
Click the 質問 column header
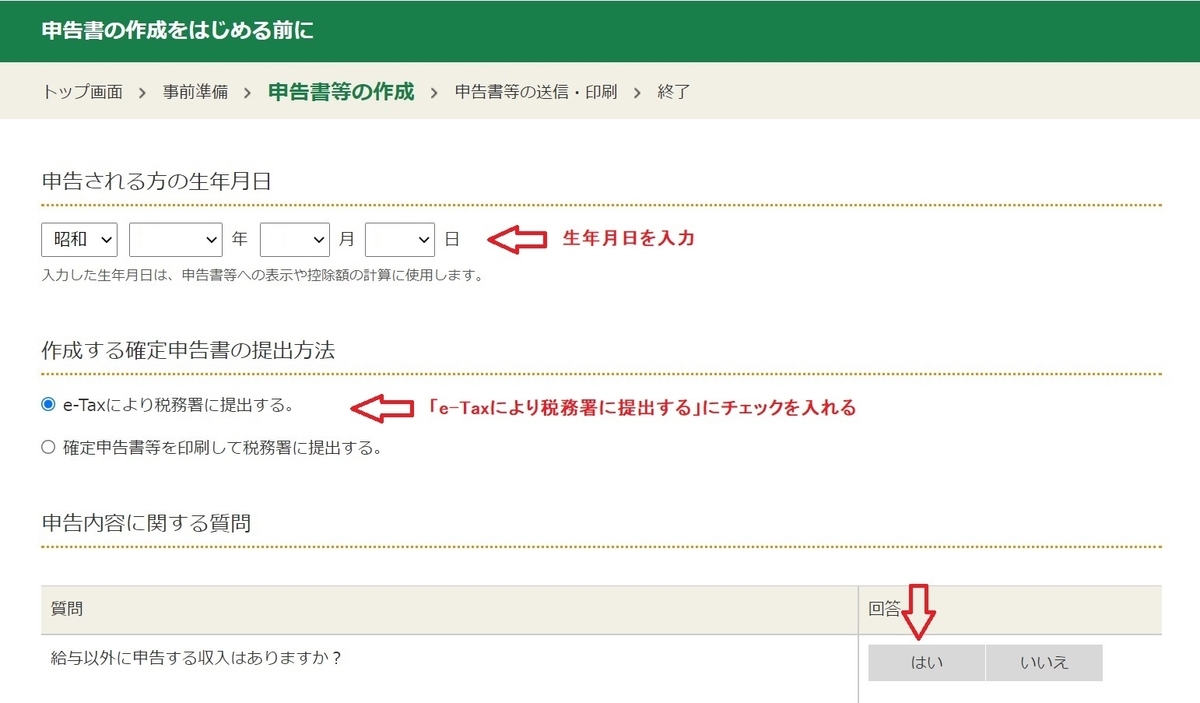click(x=66, y=608)
